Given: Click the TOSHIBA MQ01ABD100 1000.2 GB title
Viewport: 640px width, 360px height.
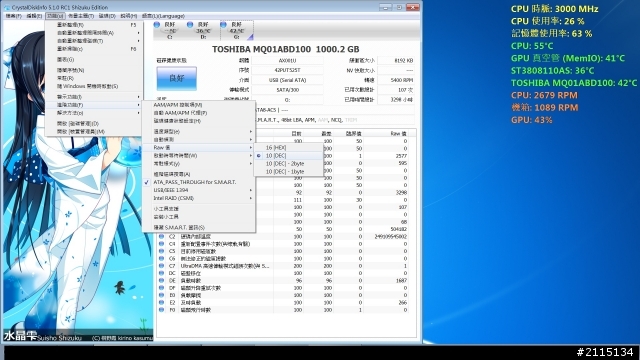Looking at the screenshot, I should 286,49.
